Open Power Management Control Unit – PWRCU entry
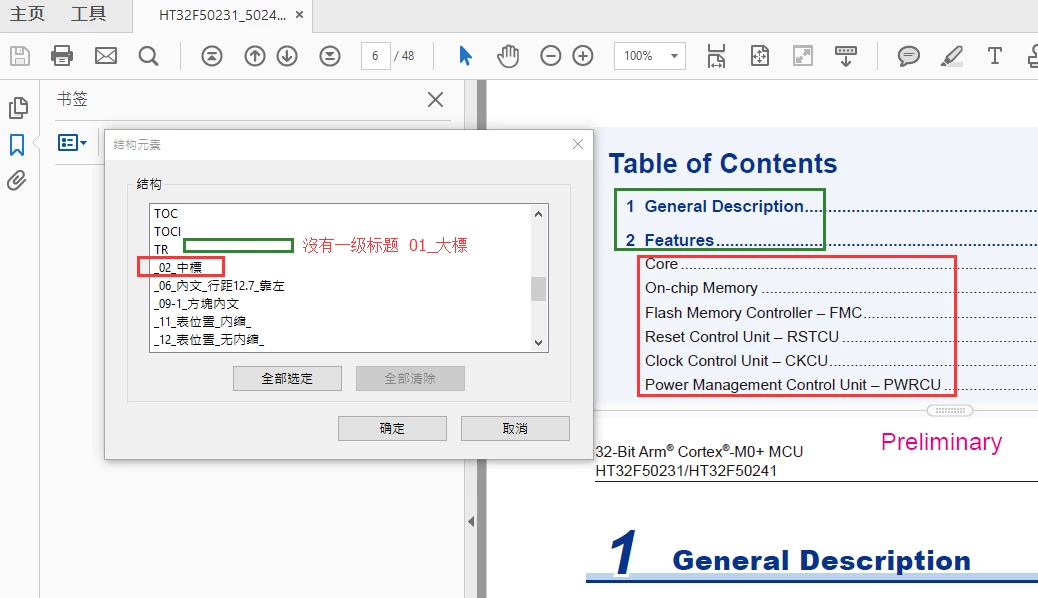Screen dimensions: 1038x598 click(792, 385)
